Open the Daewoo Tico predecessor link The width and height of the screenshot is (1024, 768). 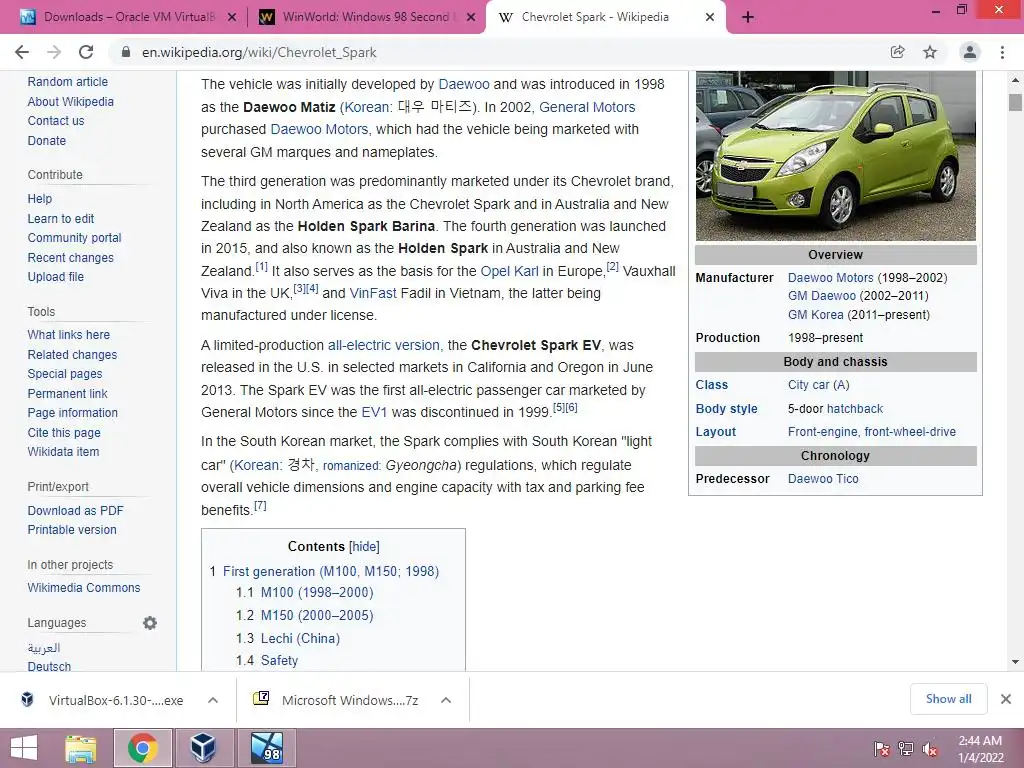tap(823, 479)
